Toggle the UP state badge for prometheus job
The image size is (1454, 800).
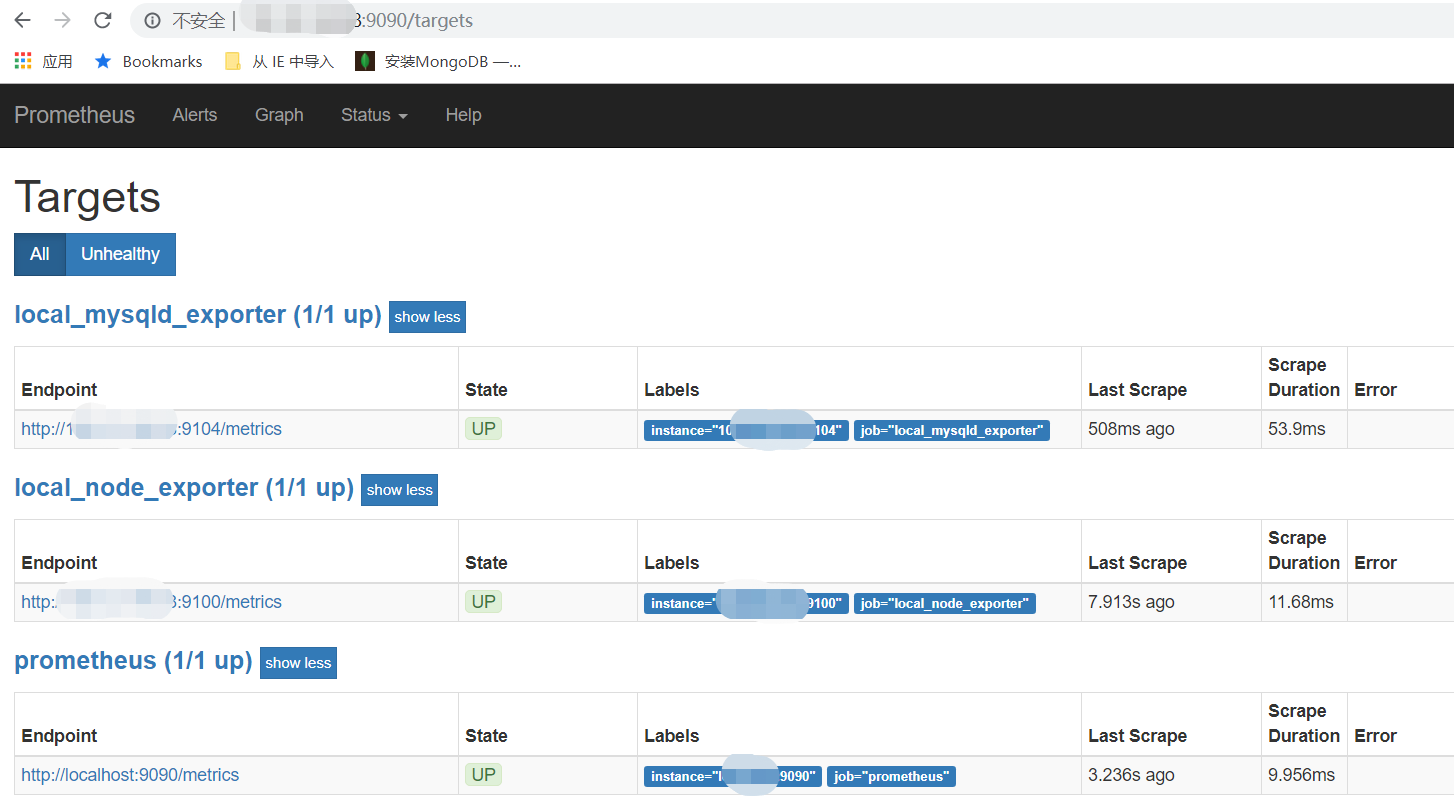[483, 775]
